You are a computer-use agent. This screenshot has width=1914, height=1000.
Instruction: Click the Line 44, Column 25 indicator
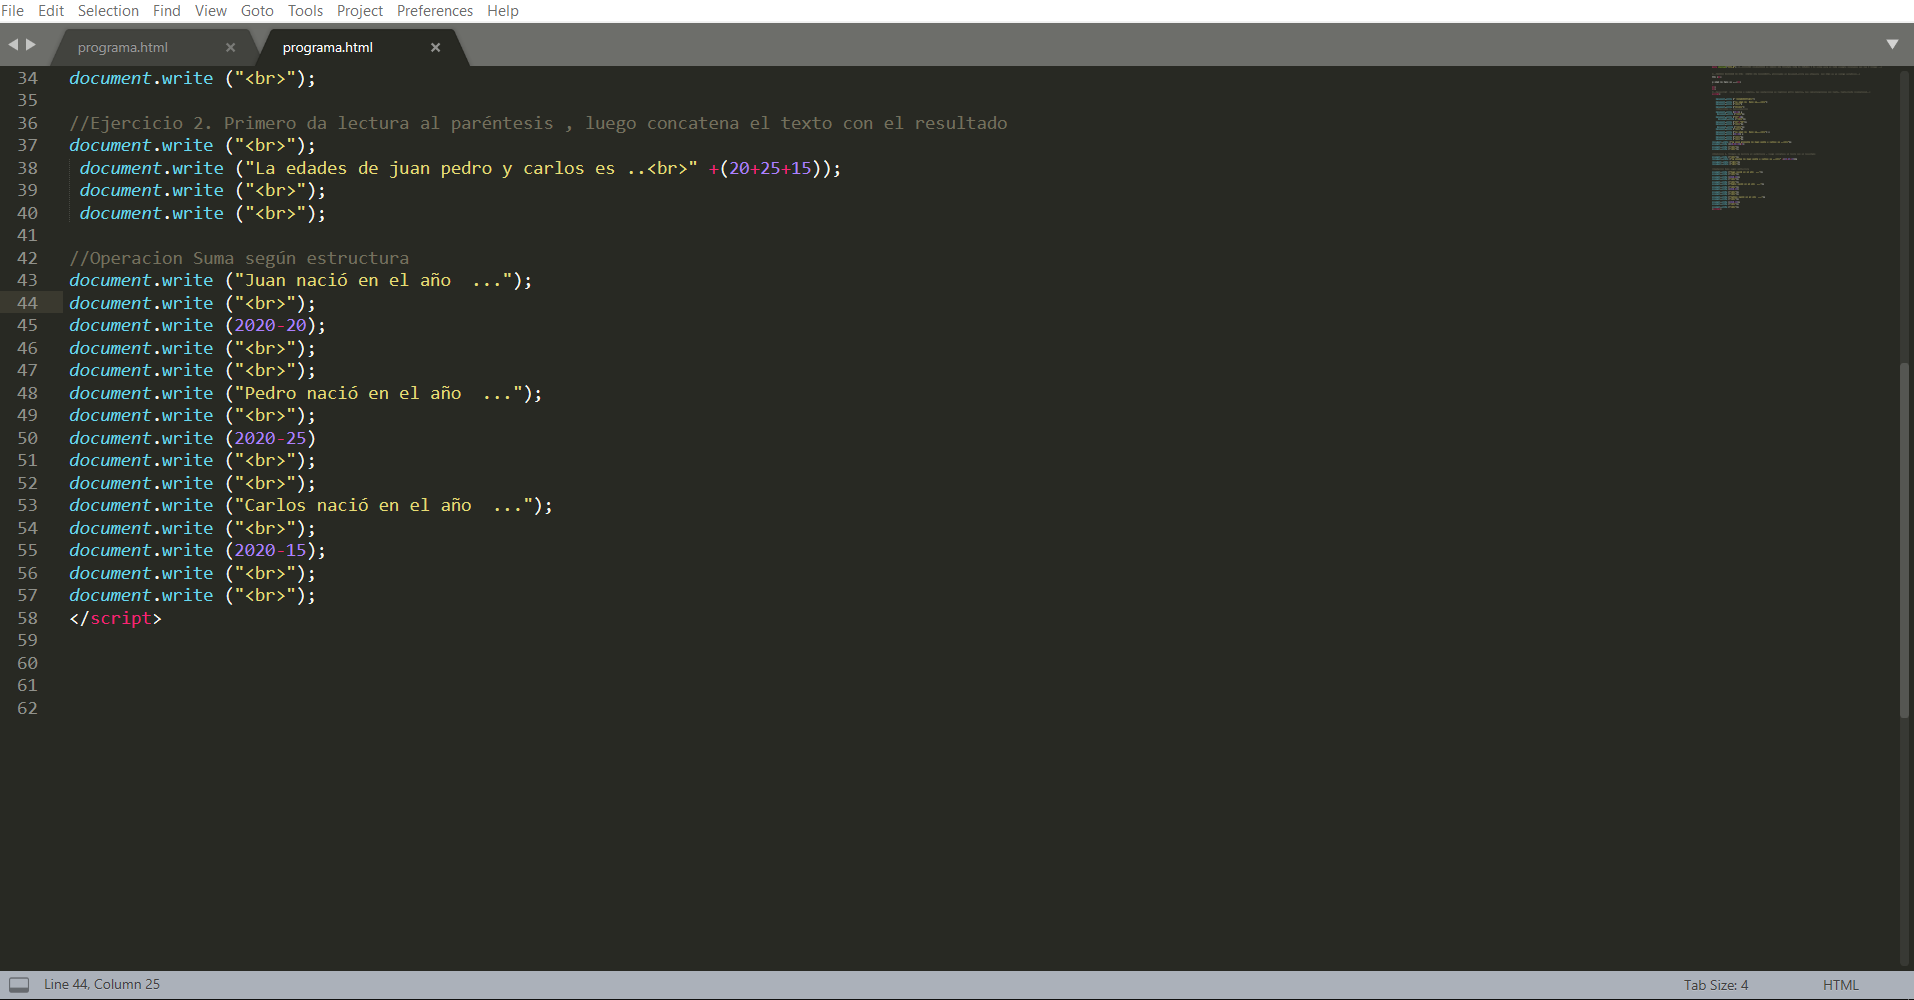pyautogui.click(x=102, y=985)
